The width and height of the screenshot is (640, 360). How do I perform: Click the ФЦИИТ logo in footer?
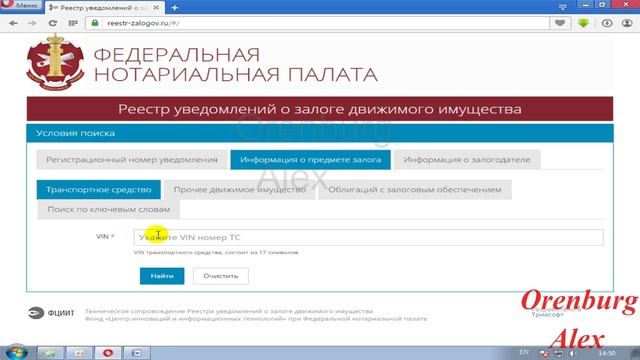tap(51, 313)
